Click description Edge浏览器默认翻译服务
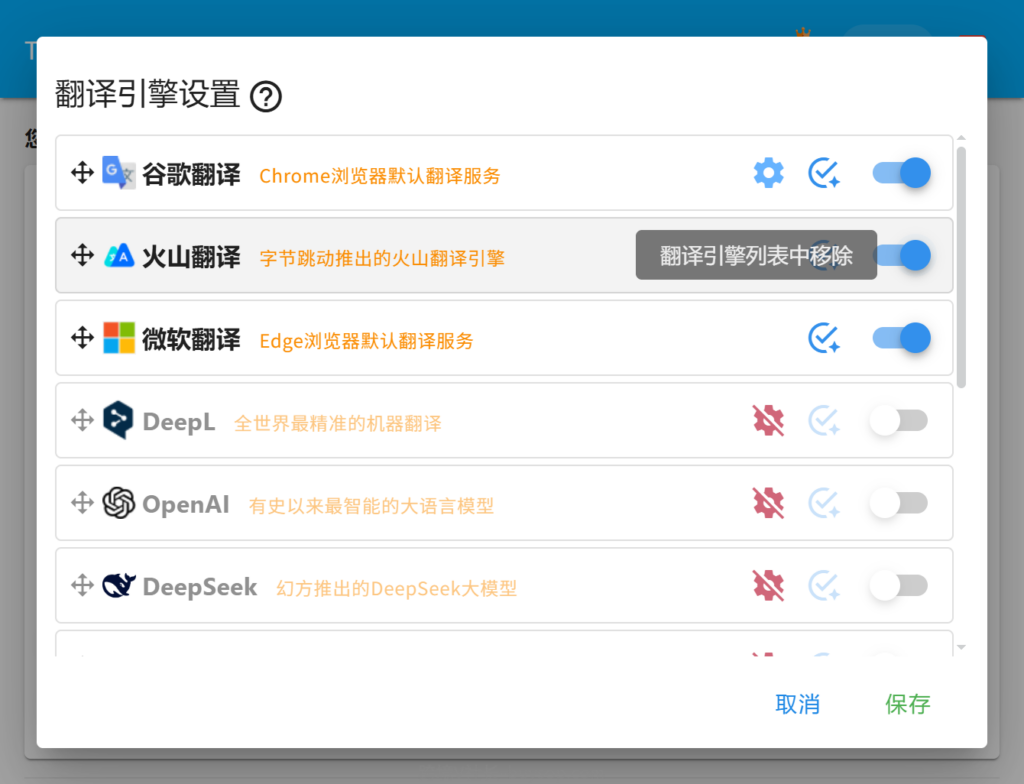Image resolution: width=1024 pixels, height=784 pixels. (x=366, y=341)
